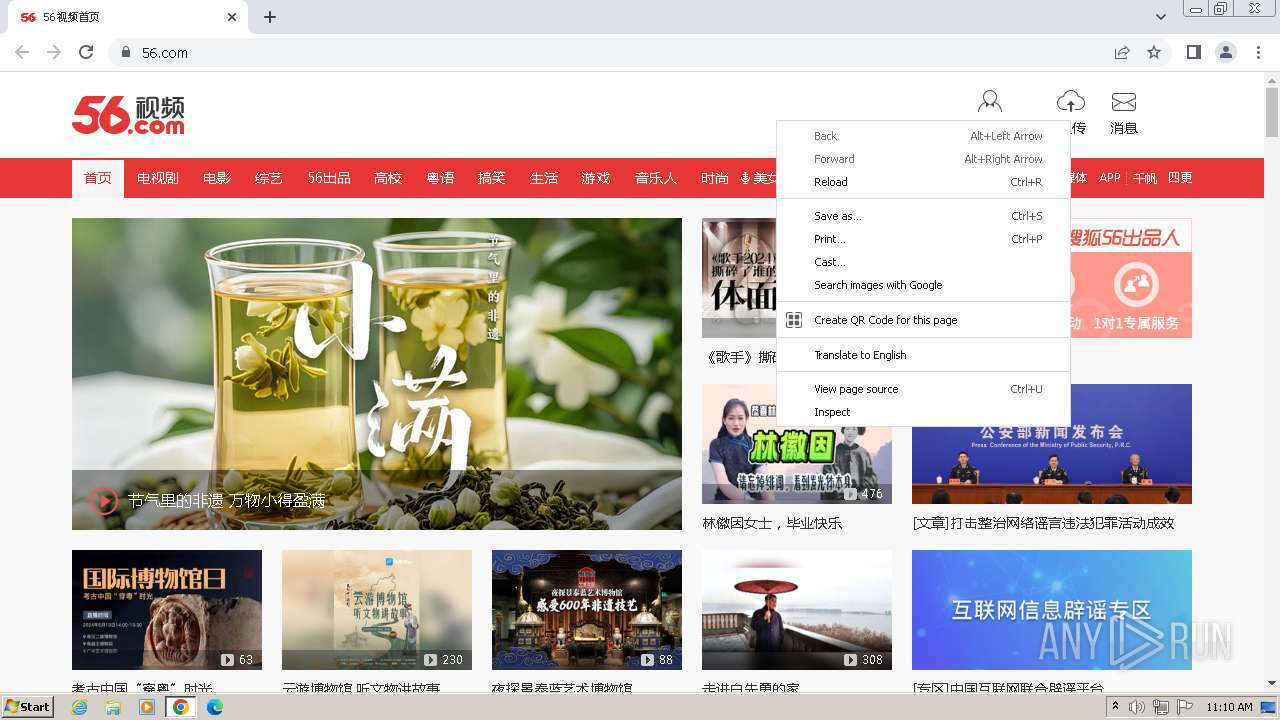Click the browser forward arrow button
Image resolution: width=1280 pixels, height=720 pixels.
tap(54, 52)
